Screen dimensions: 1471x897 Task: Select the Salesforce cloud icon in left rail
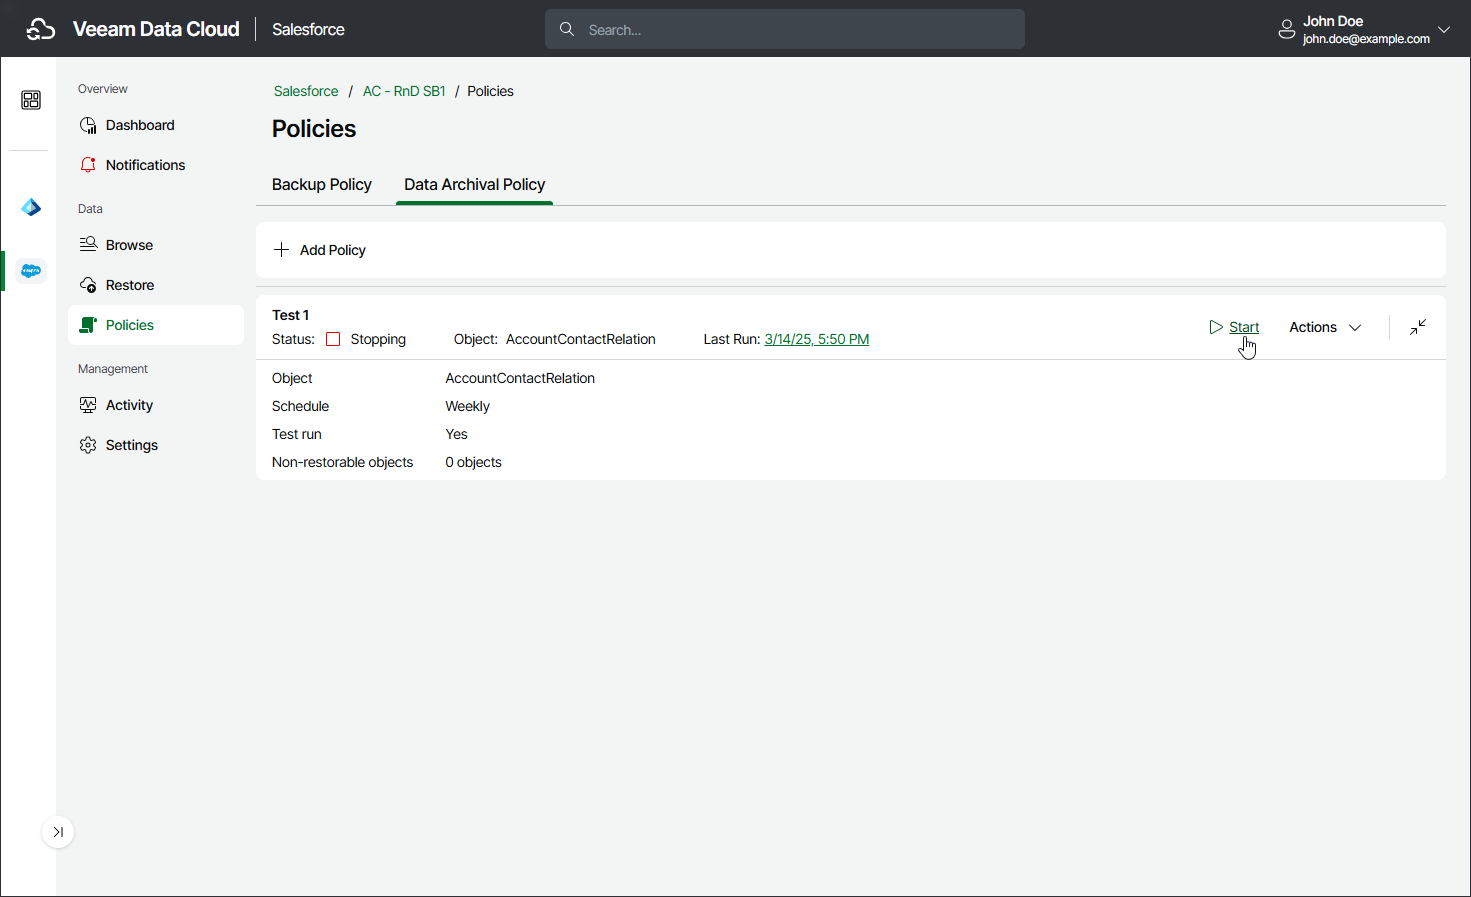(31, 271)
